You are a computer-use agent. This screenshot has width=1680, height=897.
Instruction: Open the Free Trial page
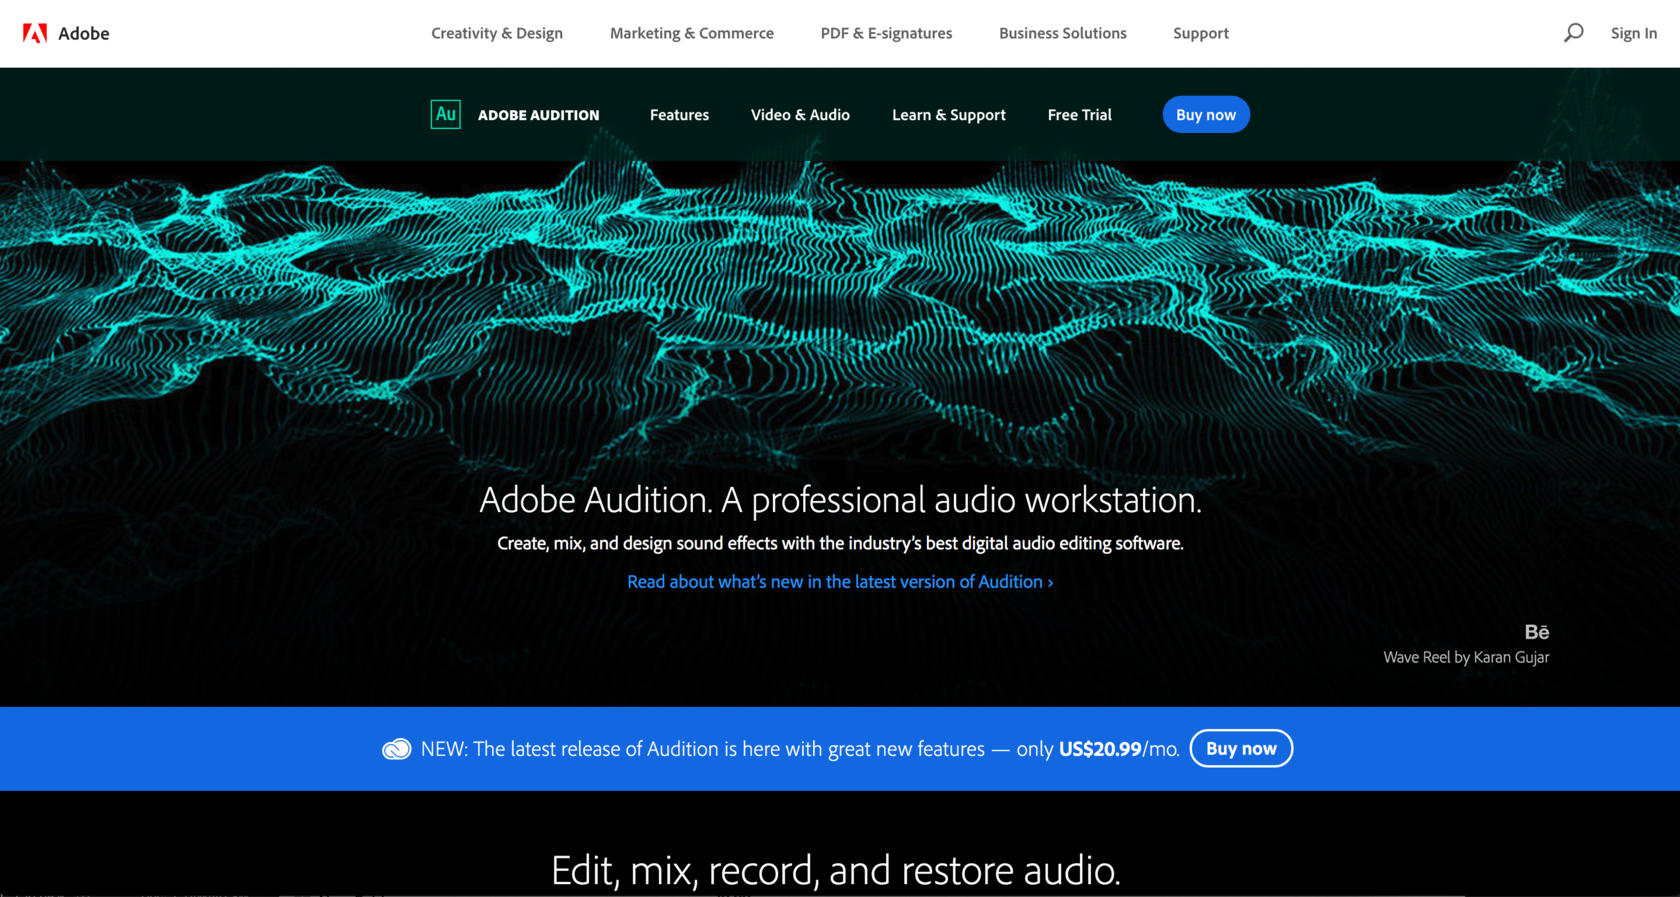(1079, 115)
